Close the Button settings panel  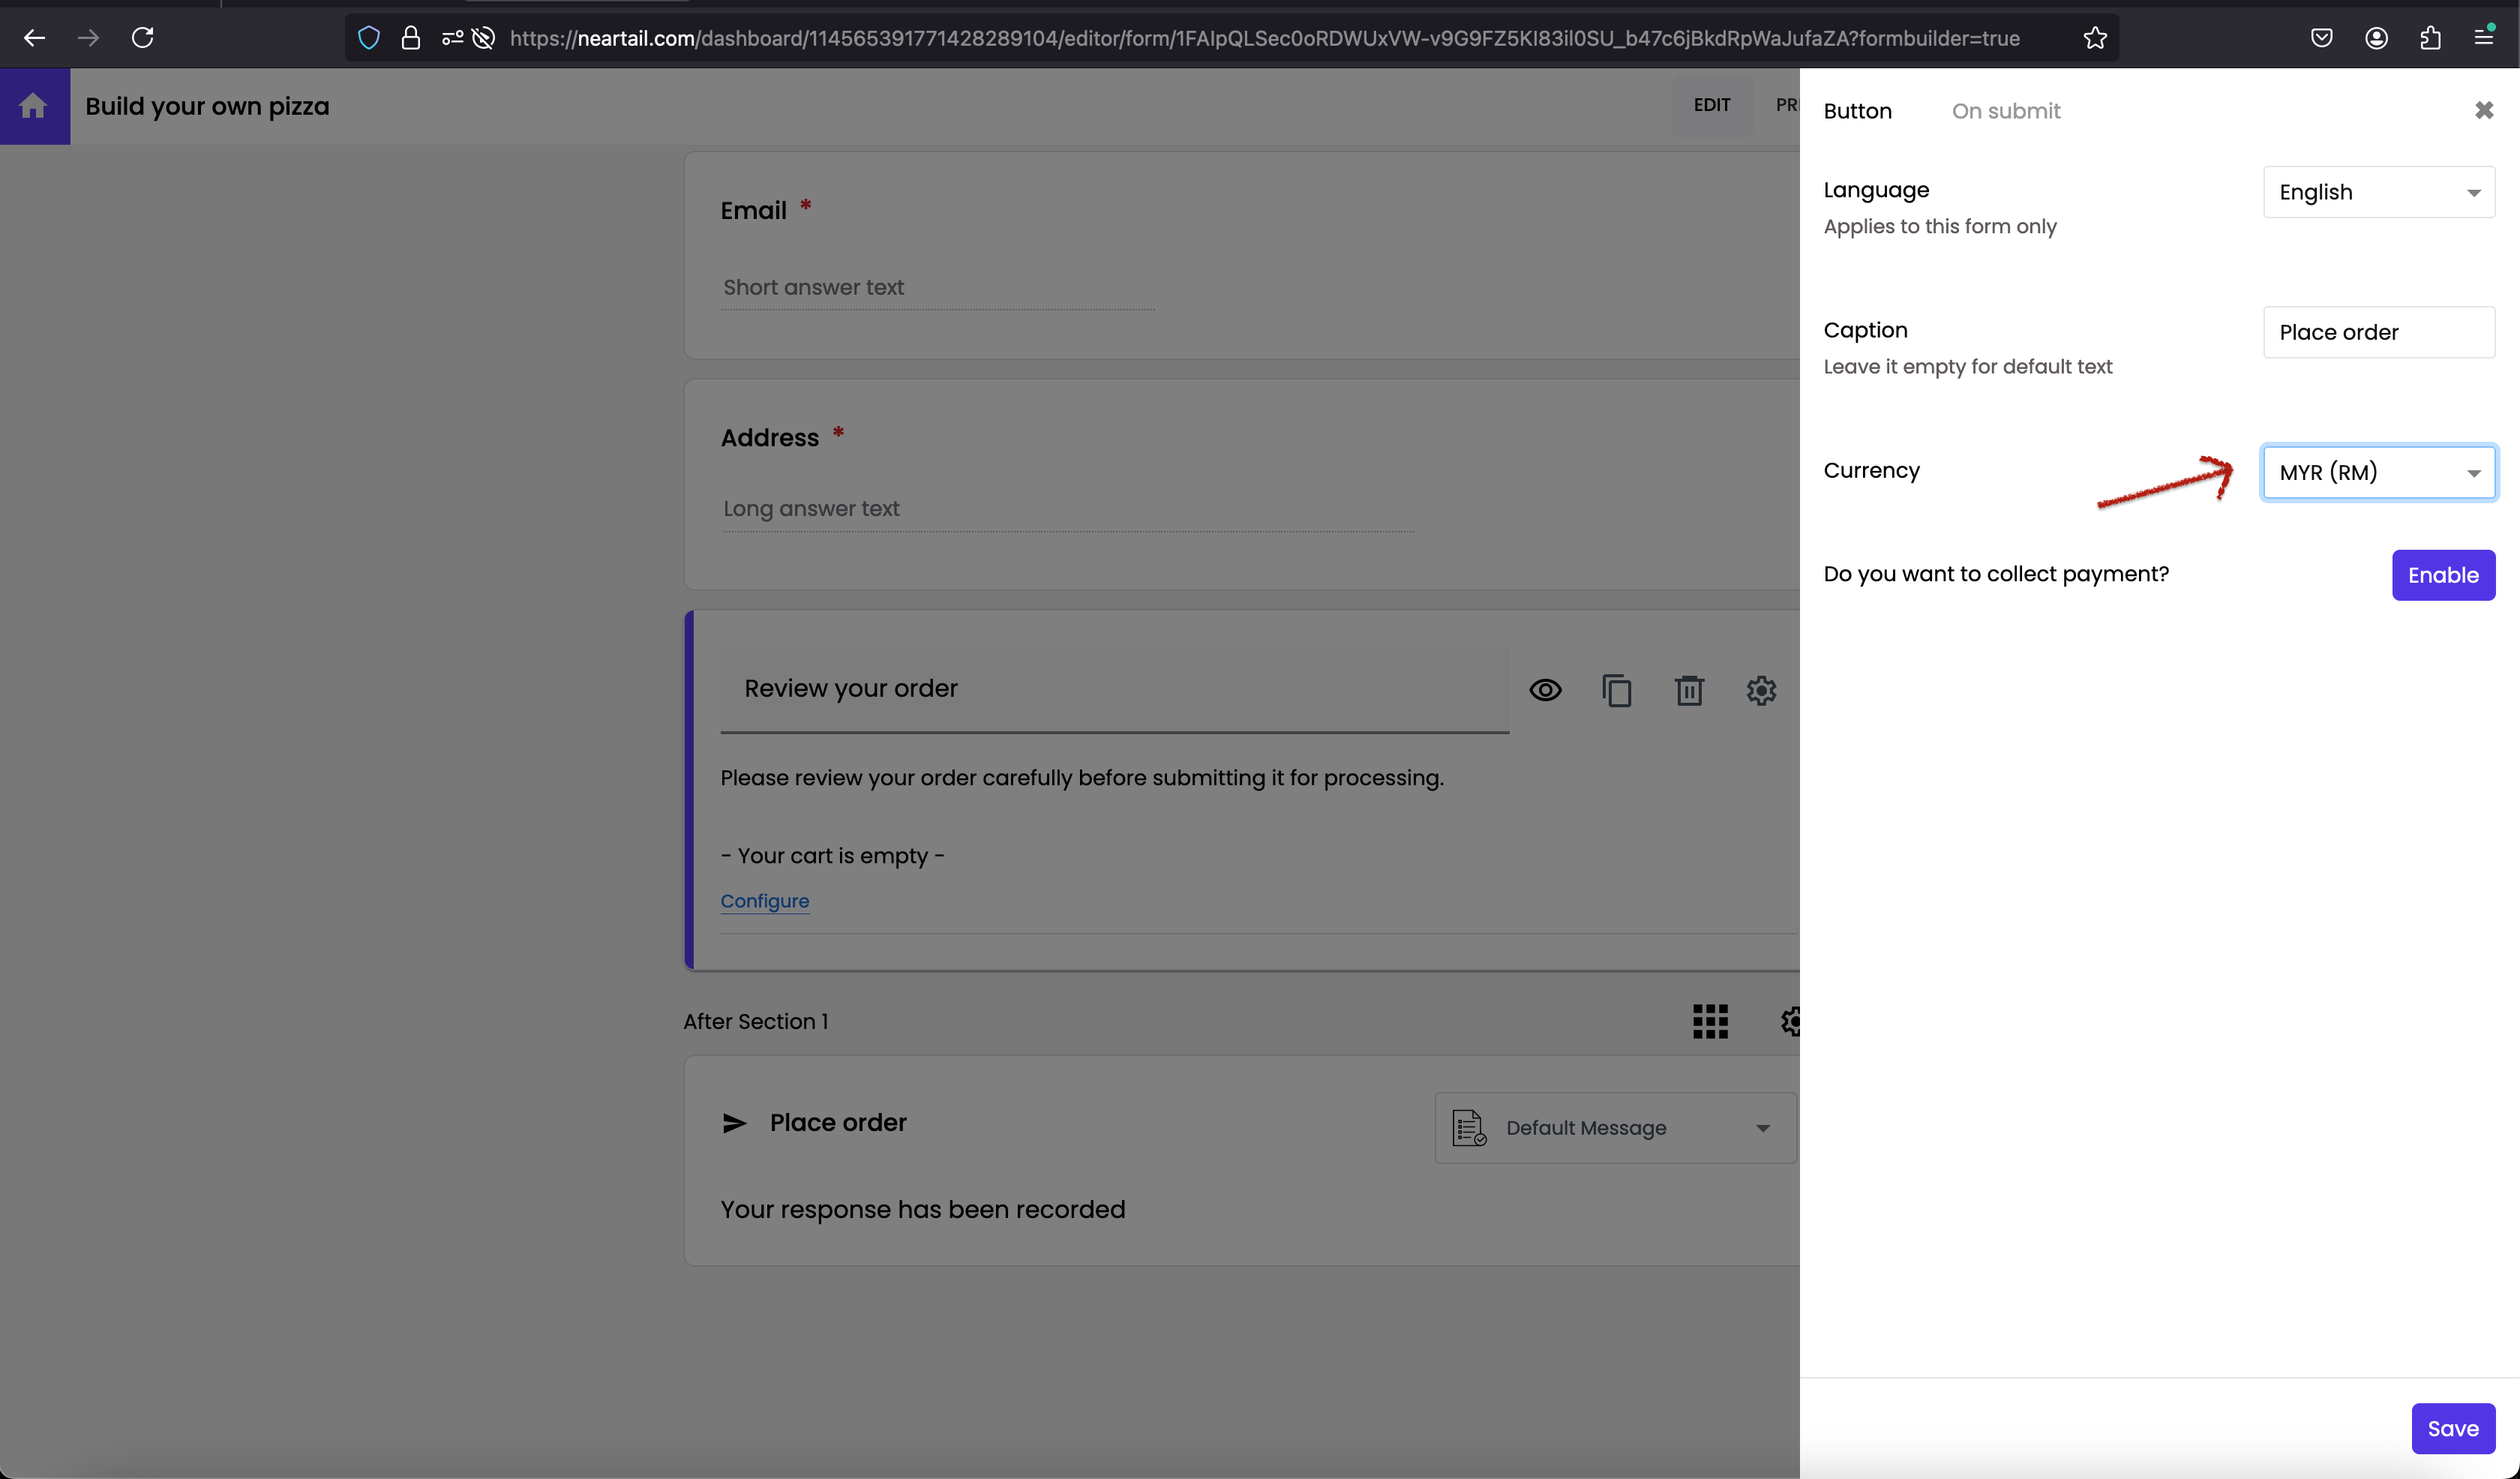pyautogui.click(x=2484, y=110)
